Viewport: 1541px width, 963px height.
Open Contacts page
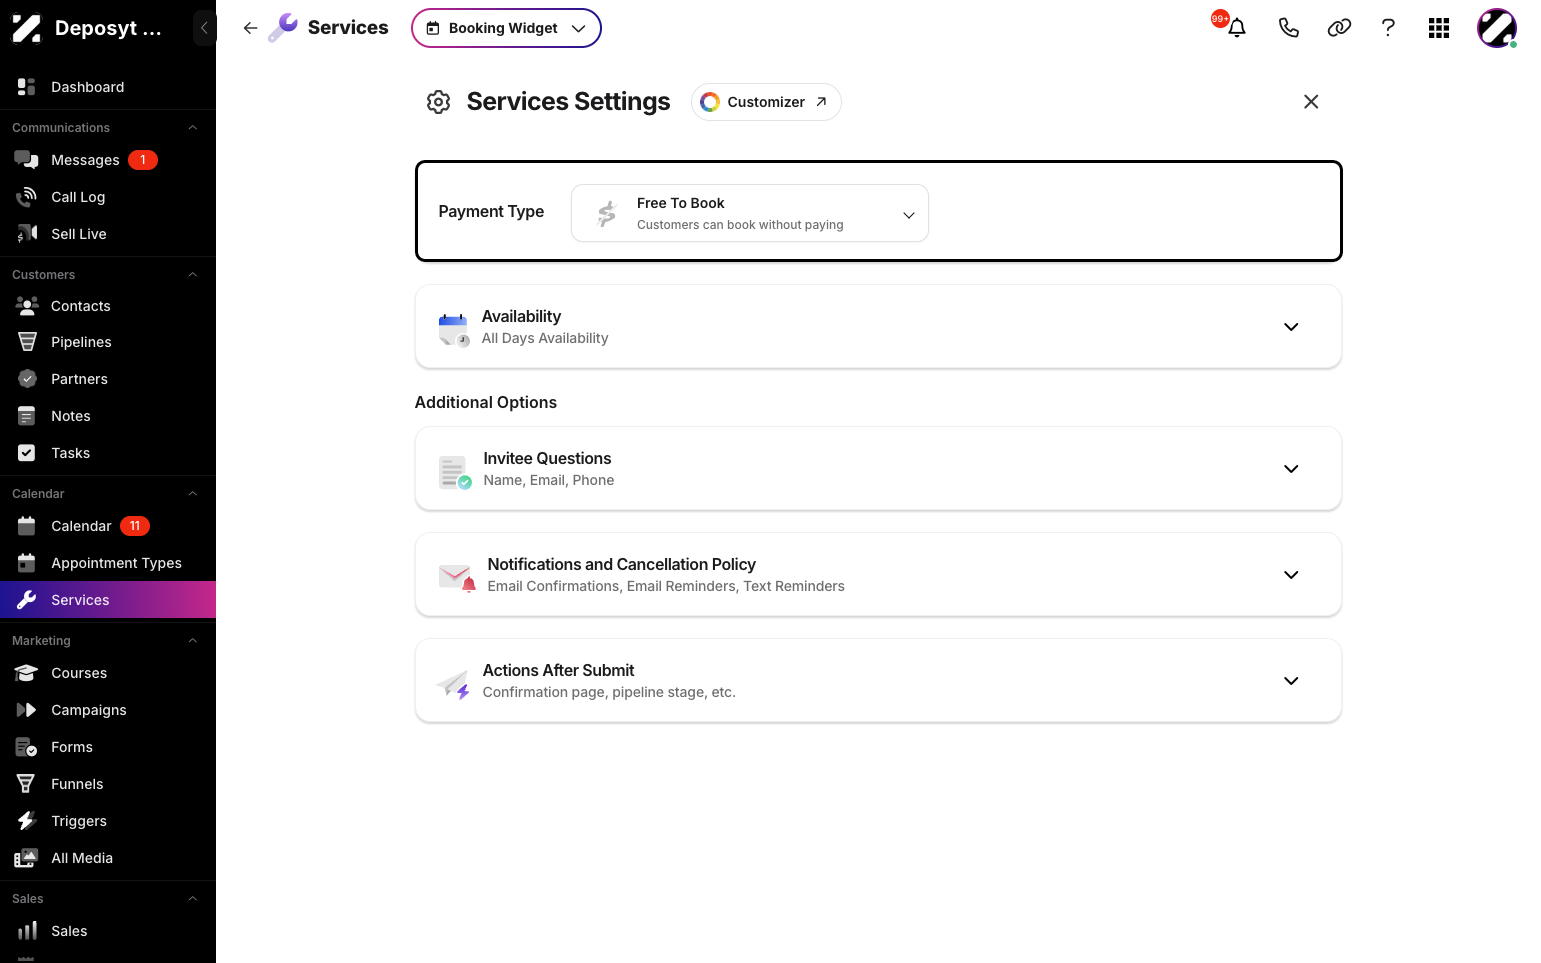(x=108, y=306)
